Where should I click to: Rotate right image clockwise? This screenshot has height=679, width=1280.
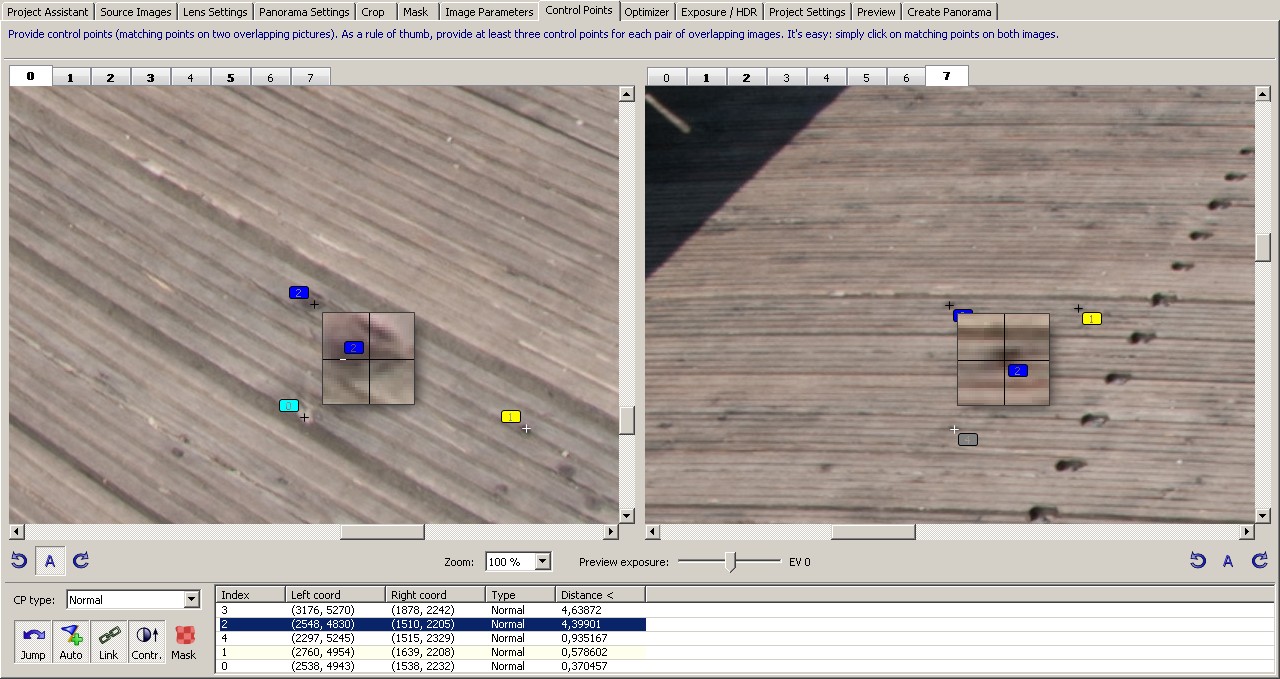coord(1260,561)
